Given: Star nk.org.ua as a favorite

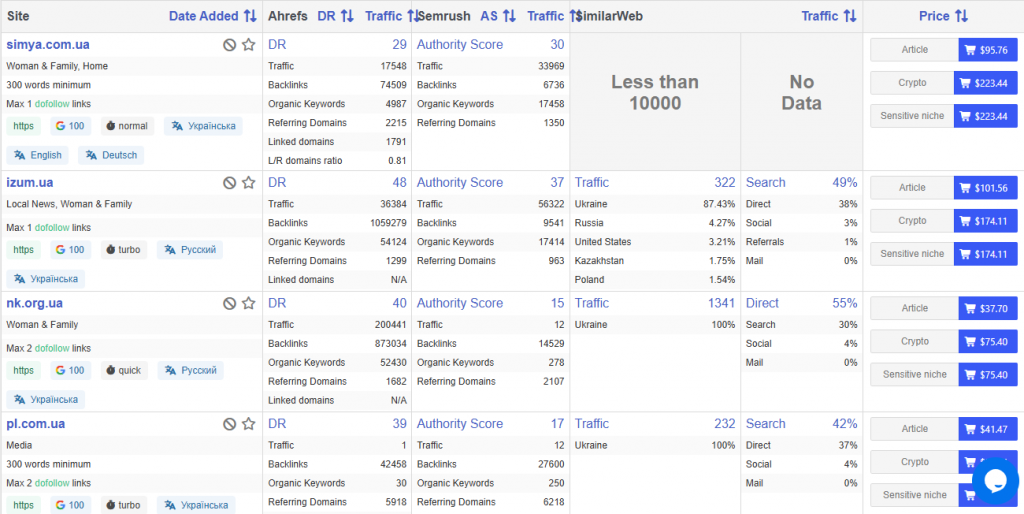Looking at the screenshot, I should pos(248,303).
